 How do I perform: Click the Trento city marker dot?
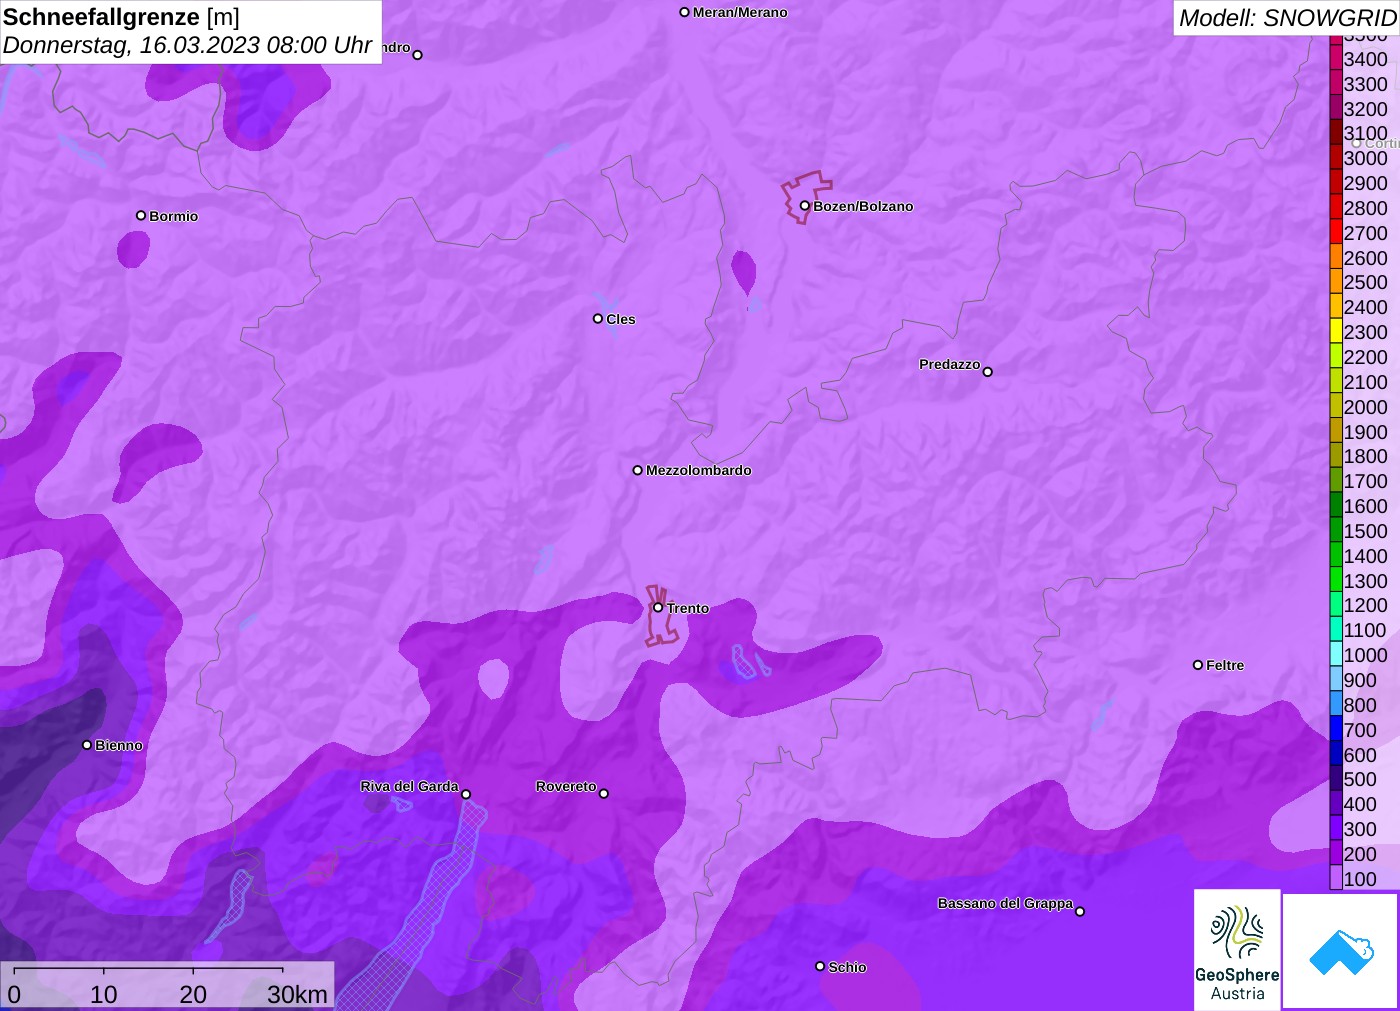click(x=658, y=607)
